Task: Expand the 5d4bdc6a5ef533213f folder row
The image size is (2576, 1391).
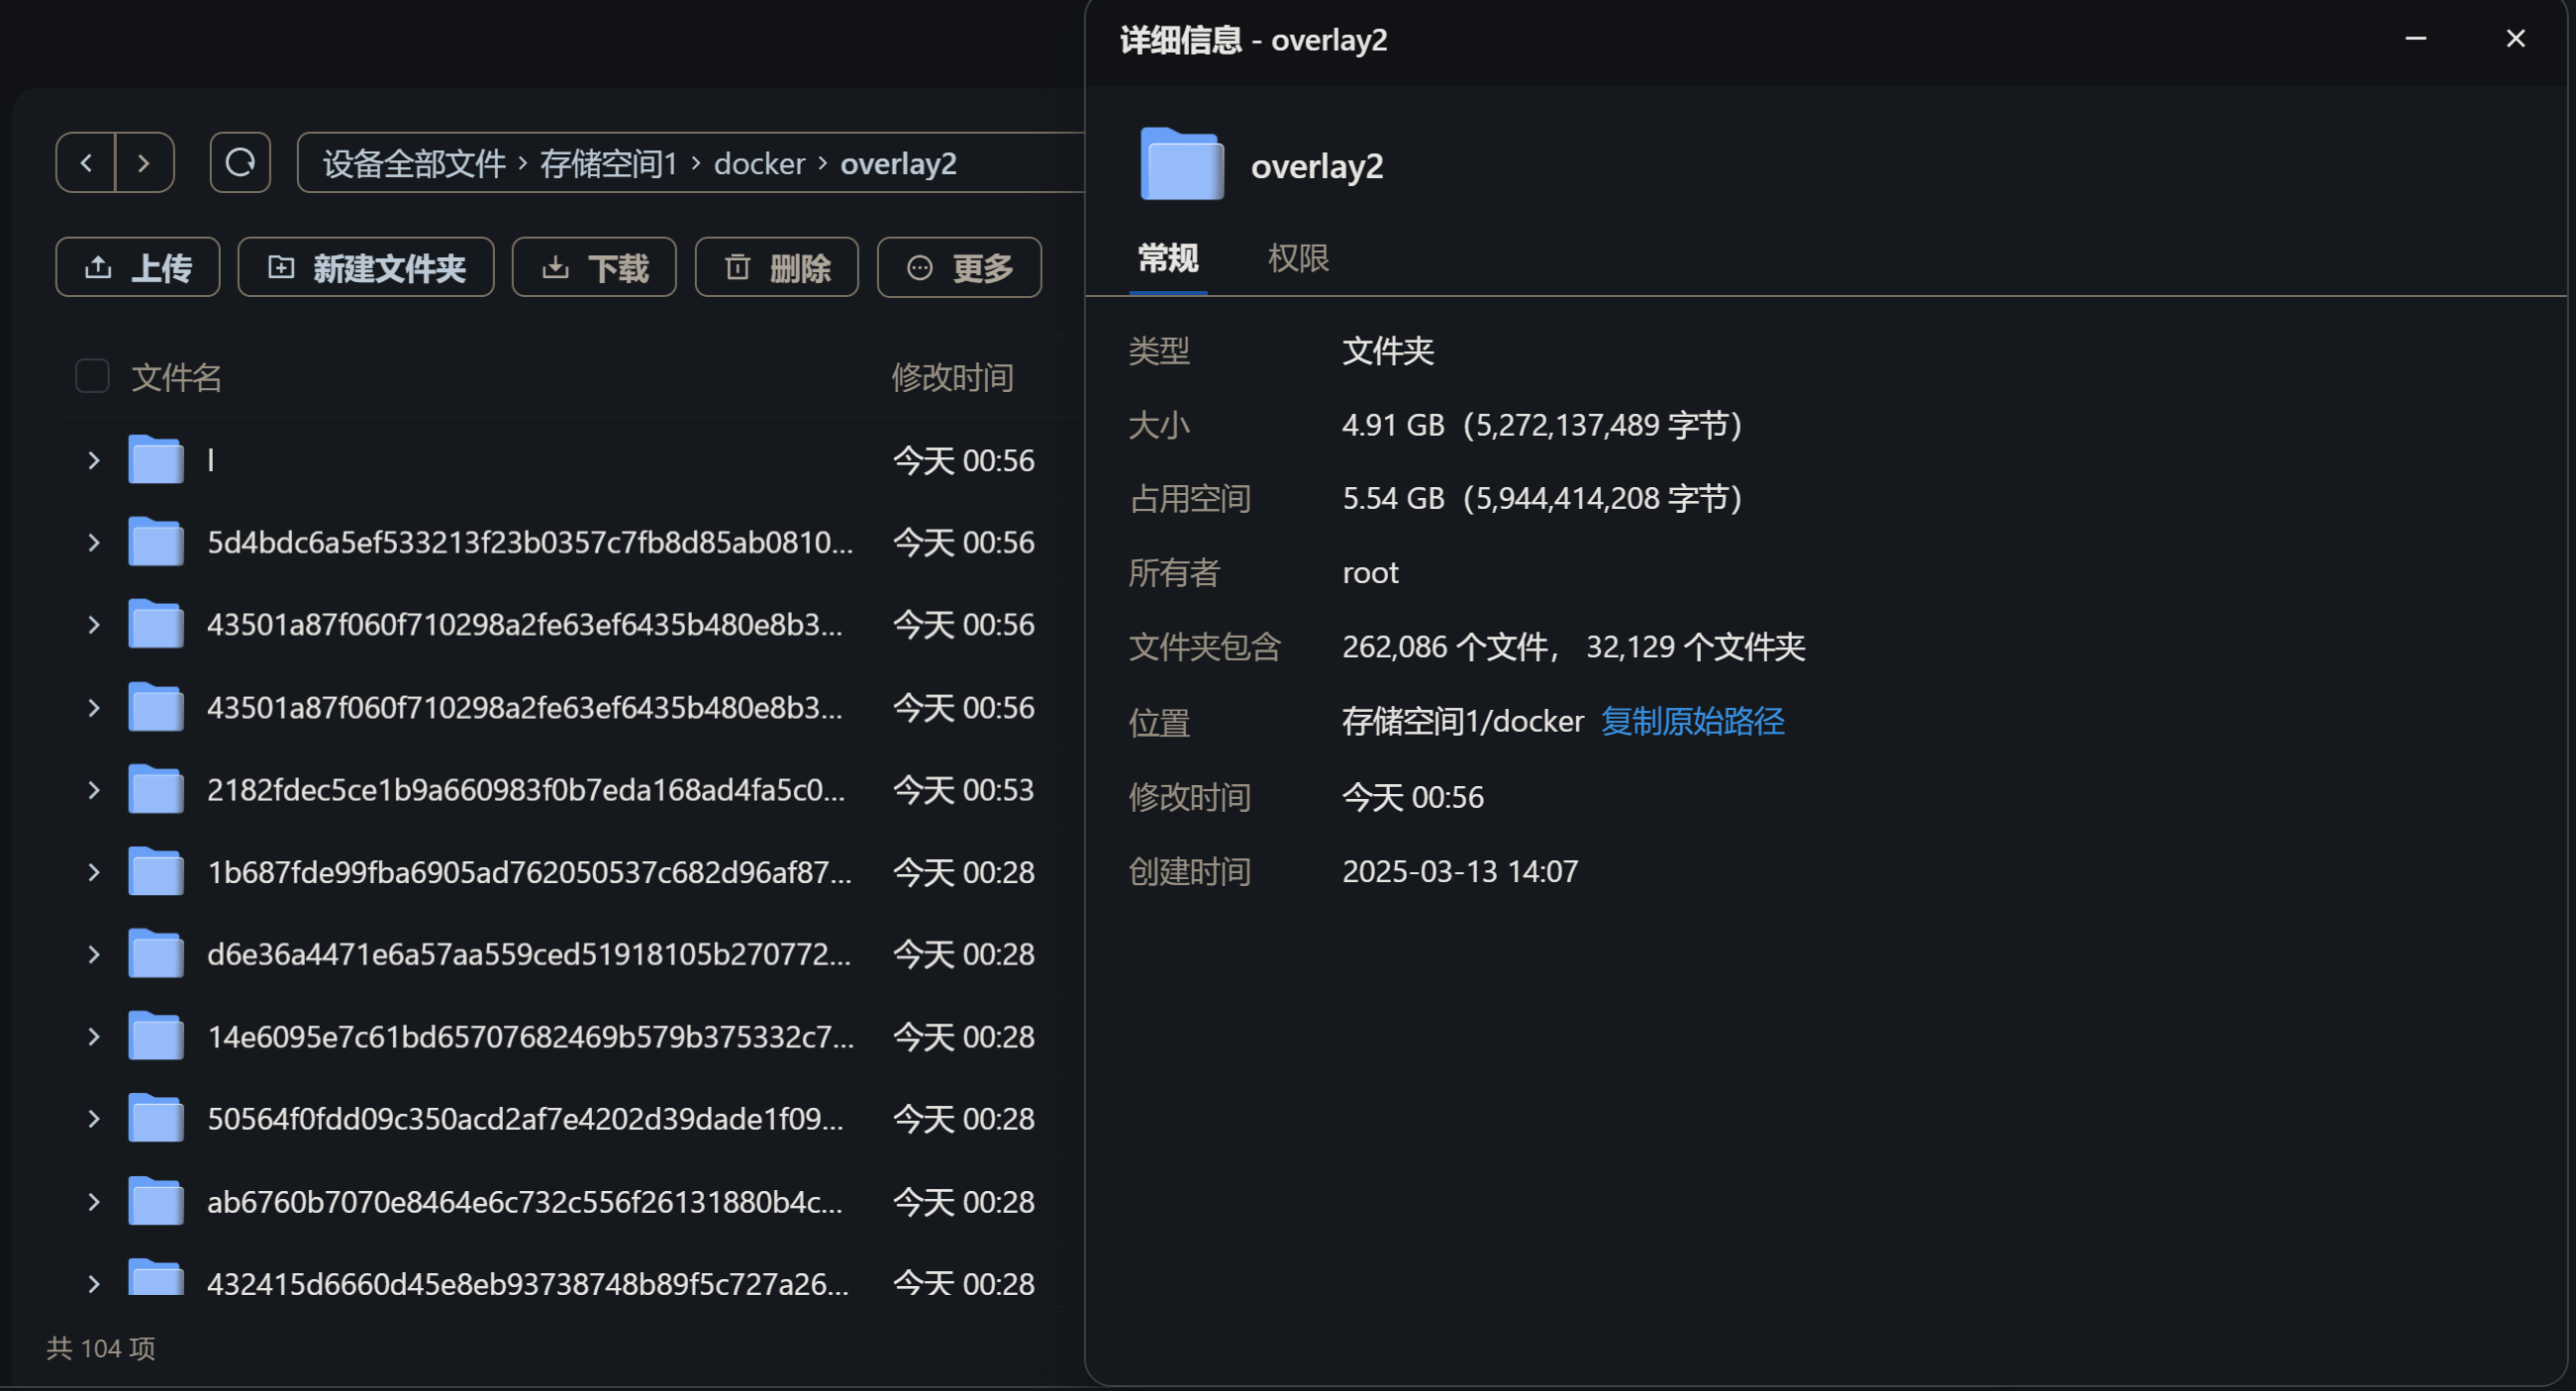Action: [x=94, y=543]
